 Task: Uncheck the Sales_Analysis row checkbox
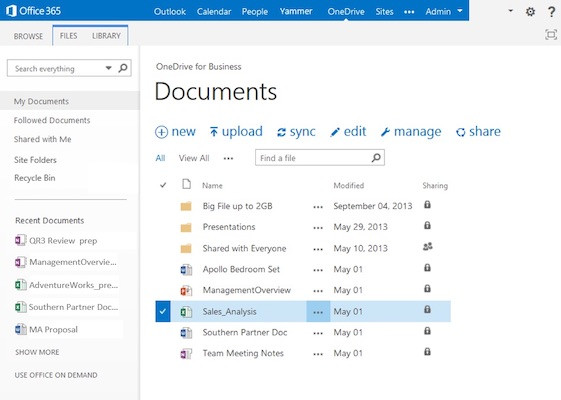[162, 311]
